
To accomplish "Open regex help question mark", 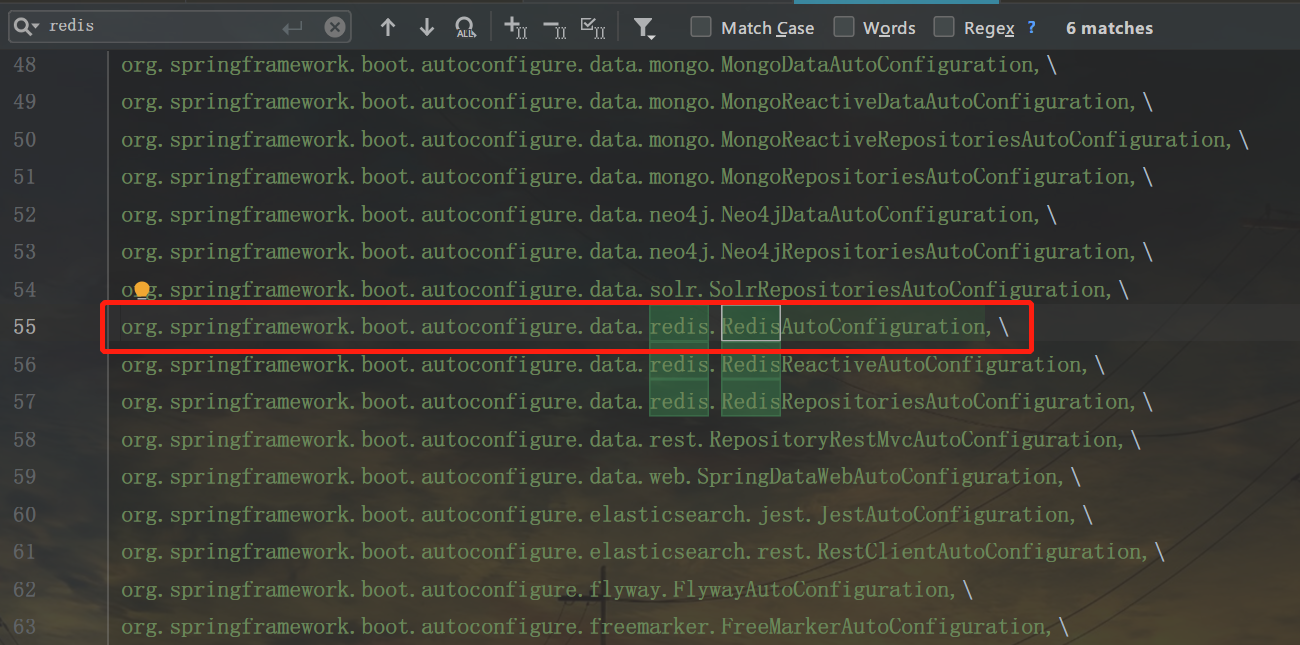I will [1032, 27].
